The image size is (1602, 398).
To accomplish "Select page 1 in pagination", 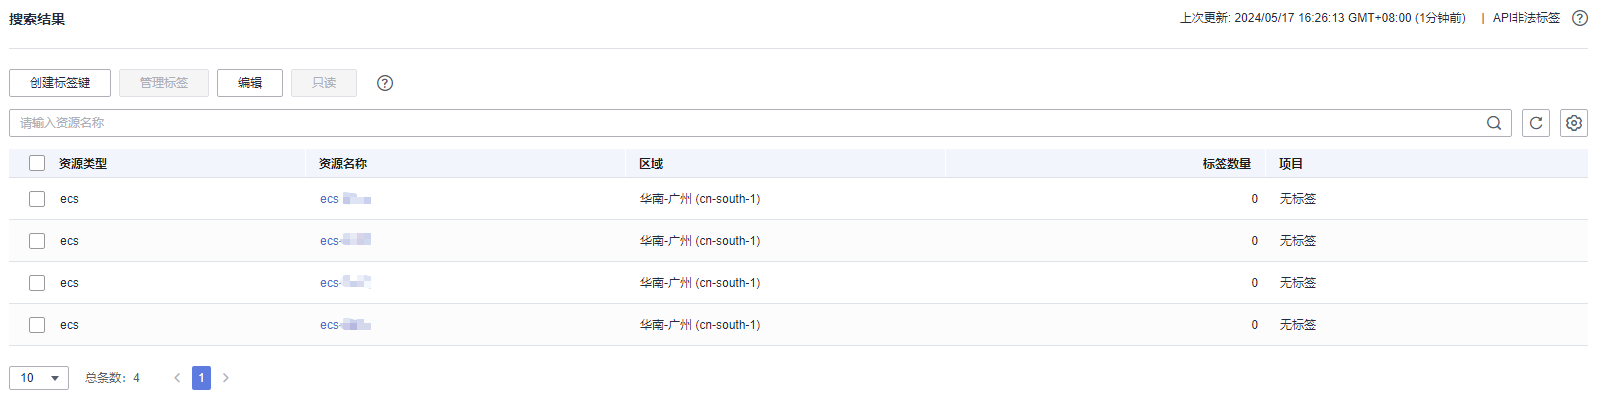I will [201, 378].
